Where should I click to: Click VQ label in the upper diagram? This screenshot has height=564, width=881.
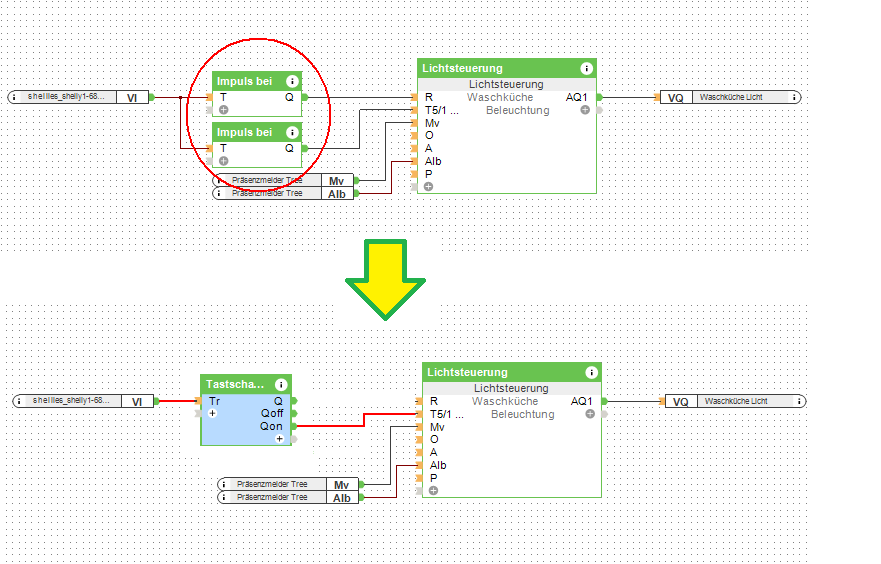(x=675, y=98)
